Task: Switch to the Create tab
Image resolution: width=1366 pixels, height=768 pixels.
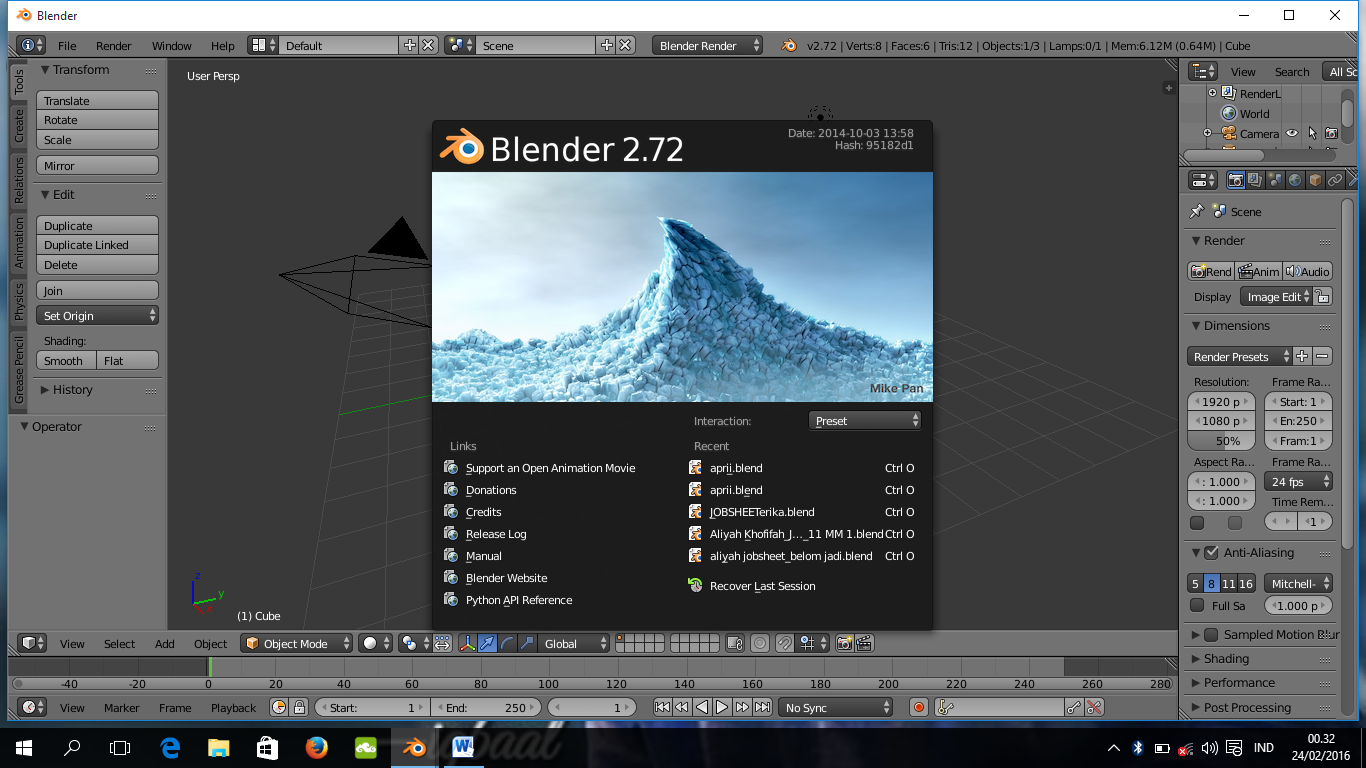Action: pos(19,126)
